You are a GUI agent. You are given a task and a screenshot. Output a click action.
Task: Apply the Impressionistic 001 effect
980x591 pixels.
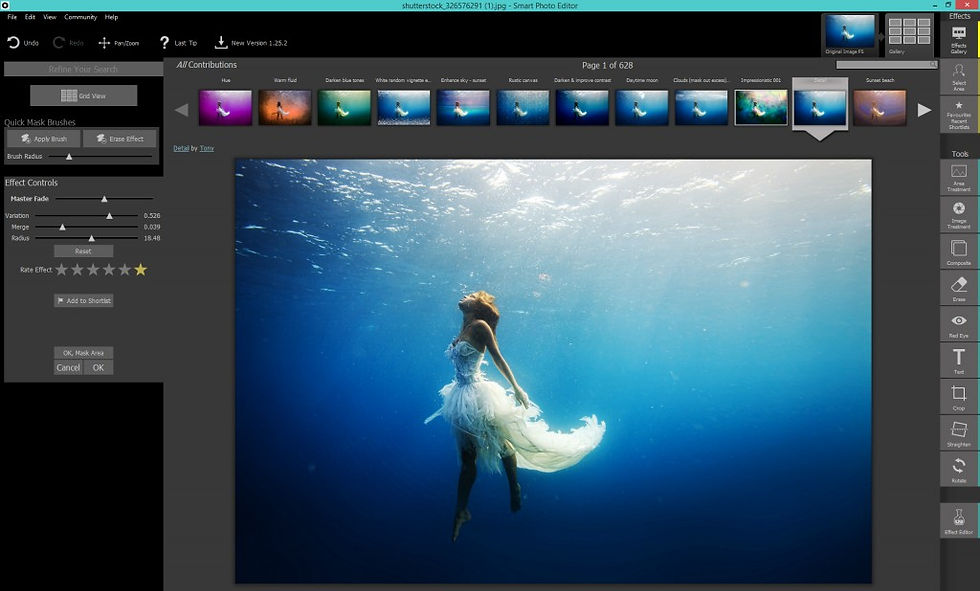click(761, 107)
